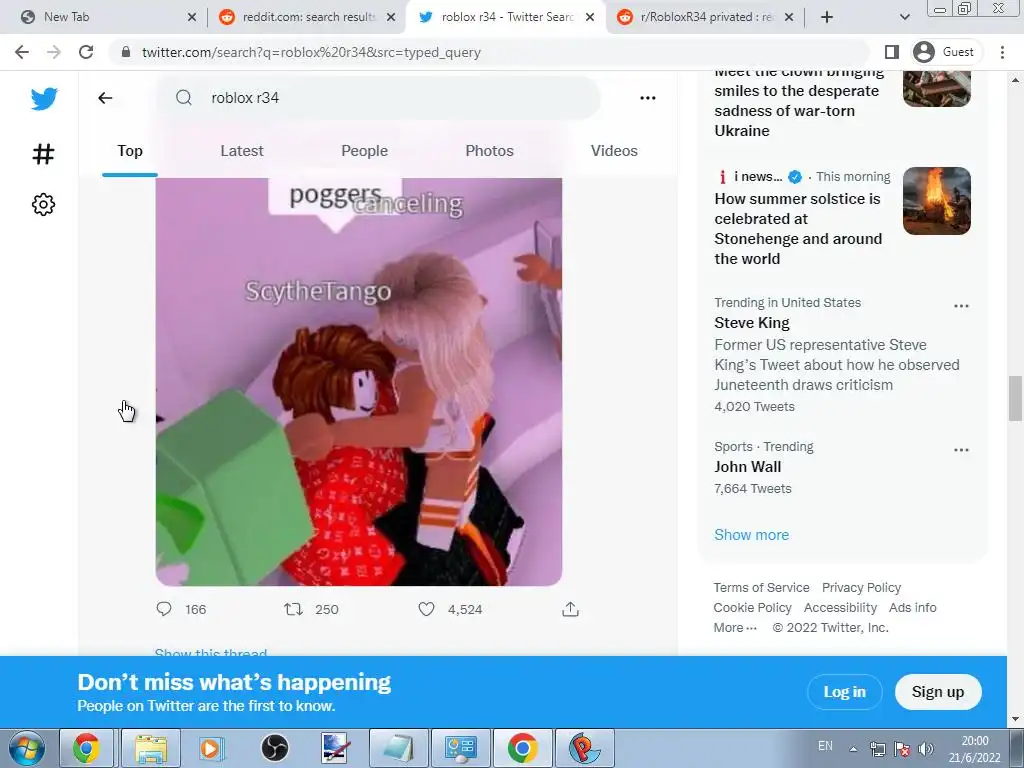Close the New Tab tab
Image resolution: width=1024 pixels, height=768 pixels.
pyautogui.click(x=192, y=18)
